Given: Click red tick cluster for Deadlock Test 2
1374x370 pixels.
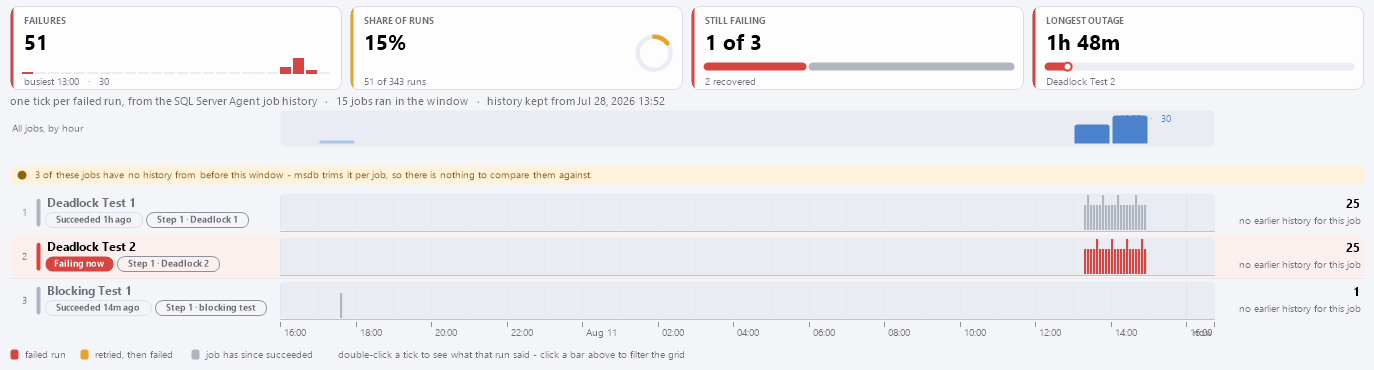Looking at the screenshot, I should 1115,257.
